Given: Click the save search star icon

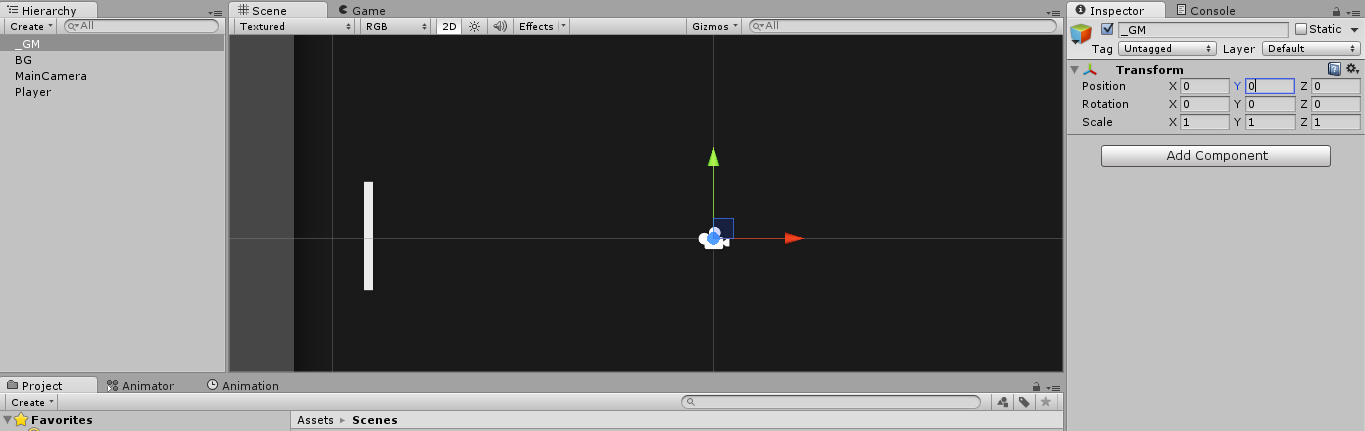Looking at the screenshot, I should point(1046,402).
